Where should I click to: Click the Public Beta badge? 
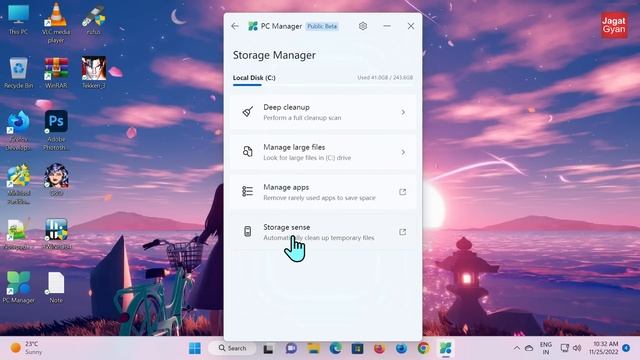pos(322,26)
